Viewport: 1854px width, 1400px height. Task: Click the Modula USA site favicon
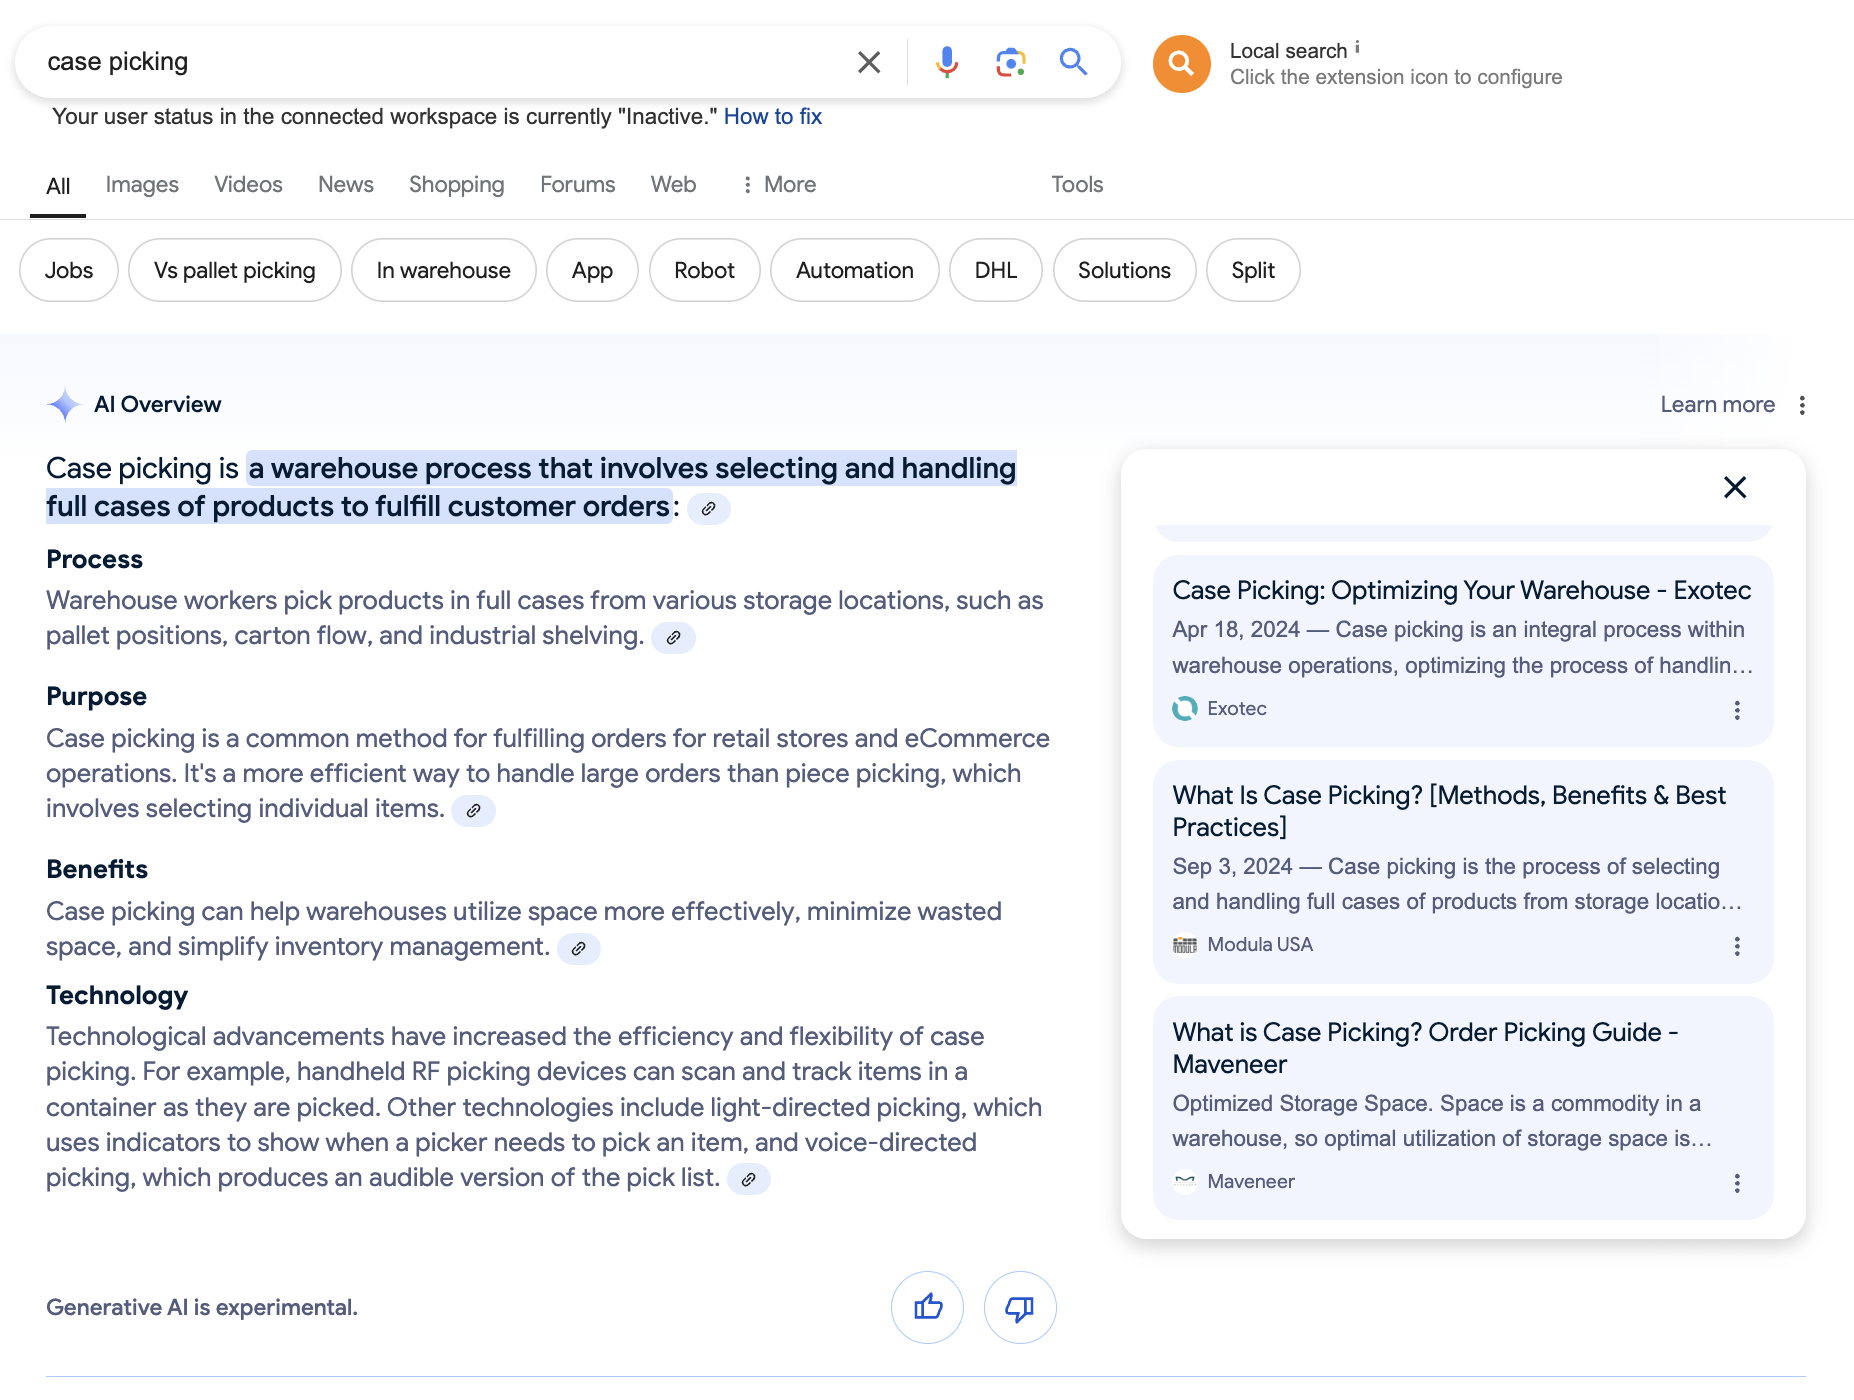1185,944
